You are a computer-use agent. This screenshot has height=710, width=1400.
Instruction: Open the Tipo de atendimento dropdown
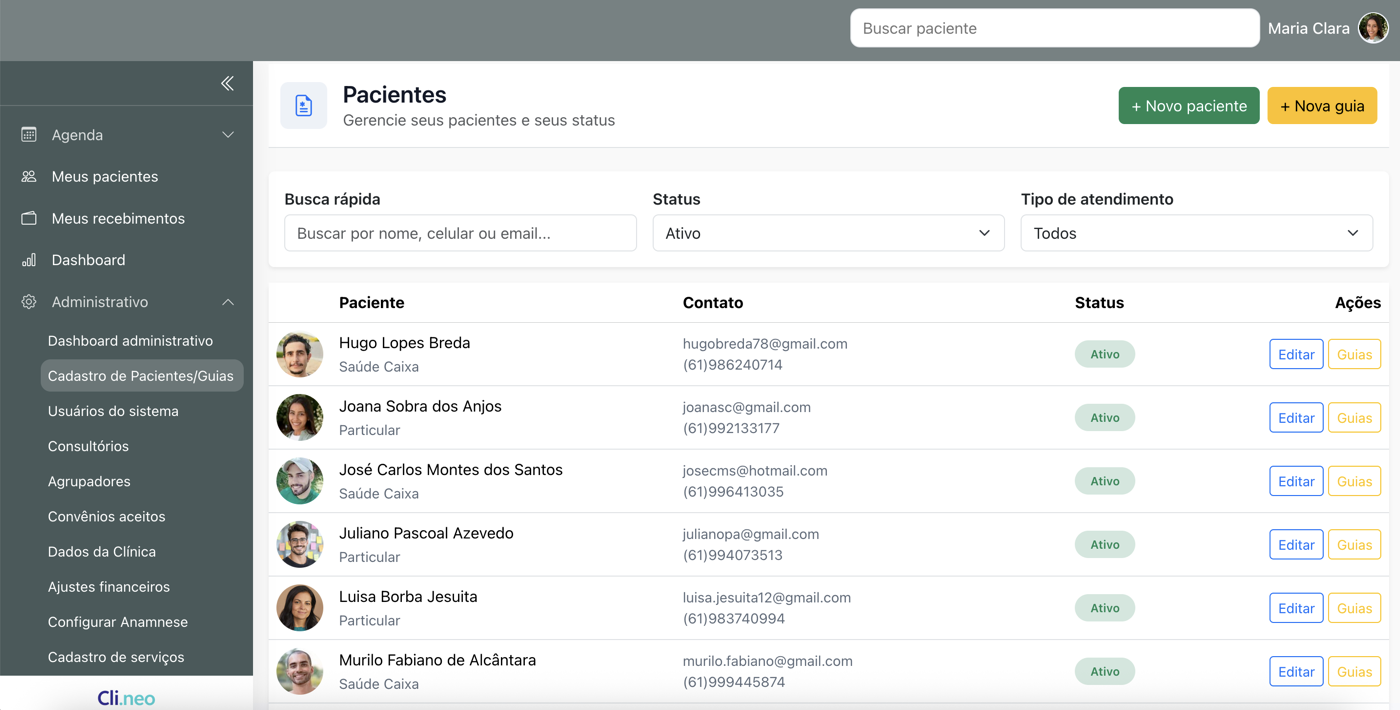click(x=1196, y=233)
